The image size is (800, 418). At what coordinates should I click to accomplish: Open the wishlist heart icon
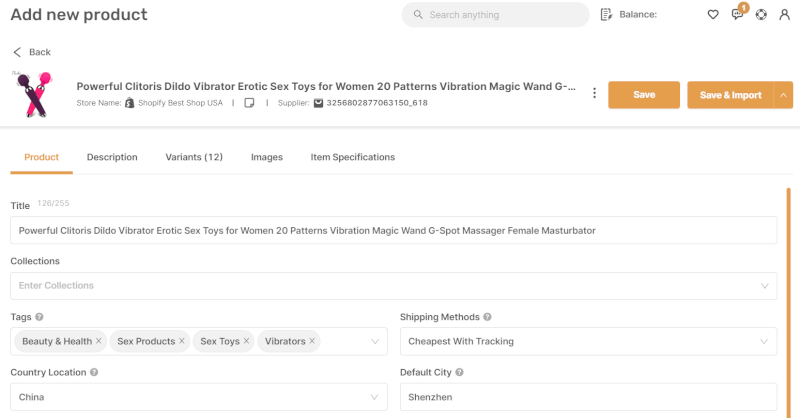[713, 15]
